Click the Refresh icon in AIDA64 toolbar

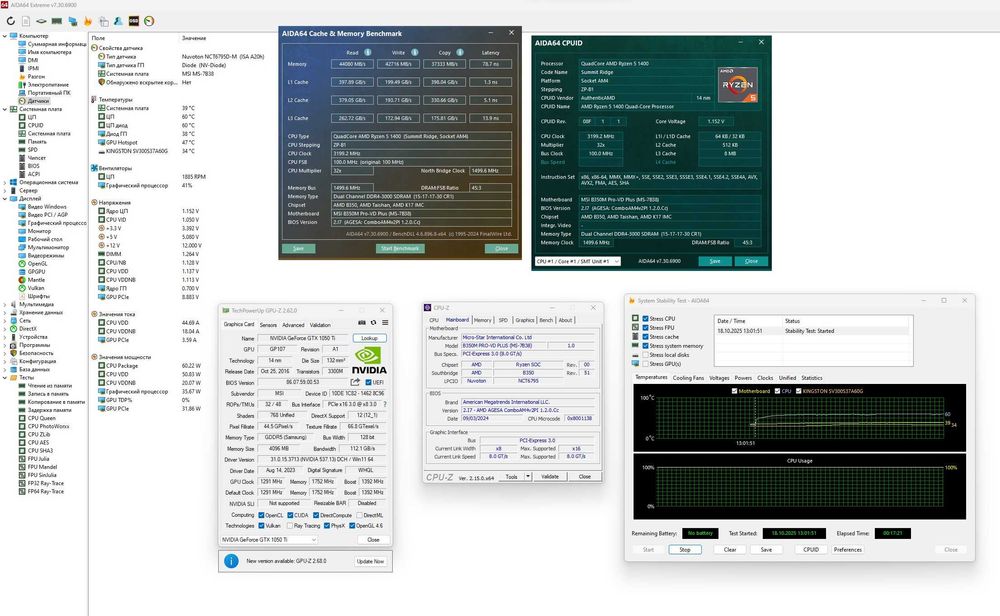(x=11, y=21)
